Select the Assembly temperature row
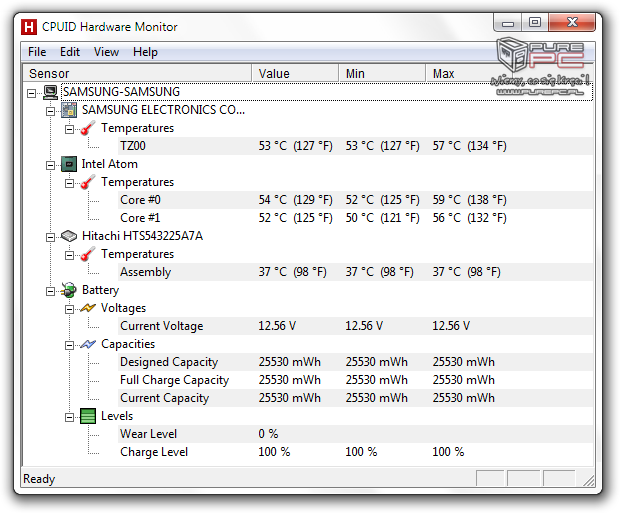The height and width of the screenshot is (513, 620). [356, 272]
